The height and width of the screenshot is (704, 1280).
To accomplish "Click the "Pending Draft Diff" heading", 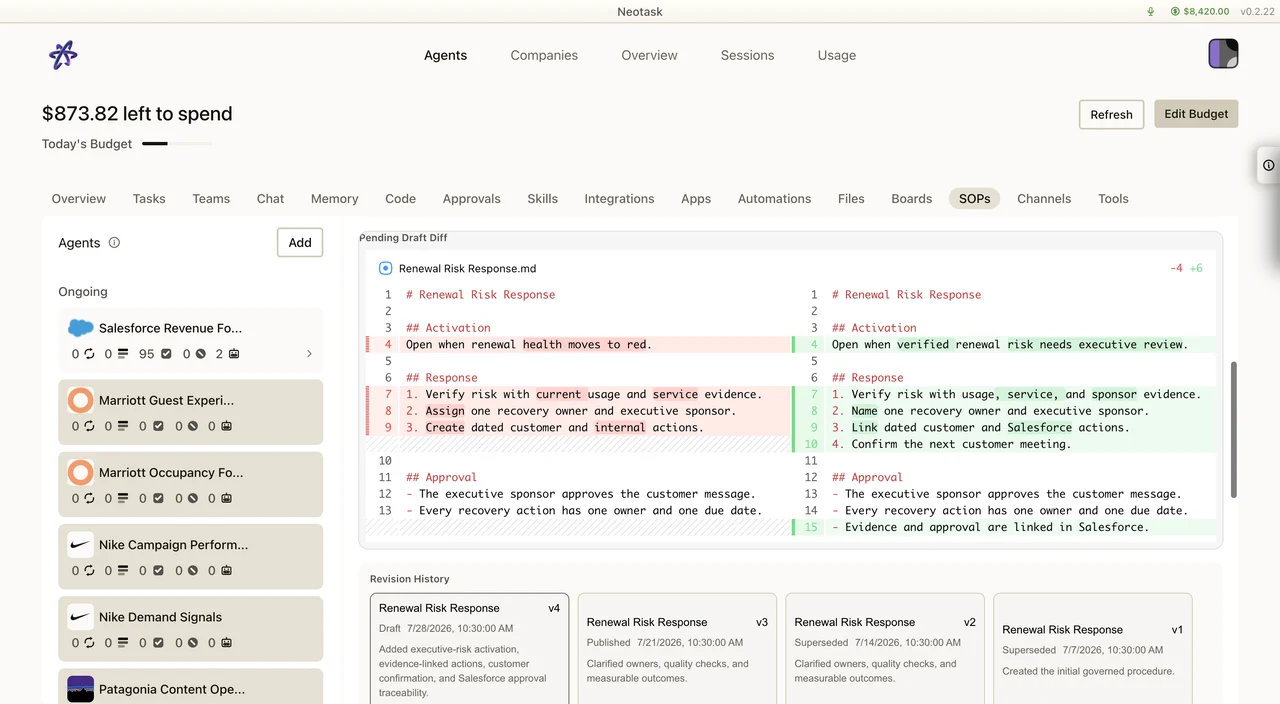I will [x=403, y=238].
